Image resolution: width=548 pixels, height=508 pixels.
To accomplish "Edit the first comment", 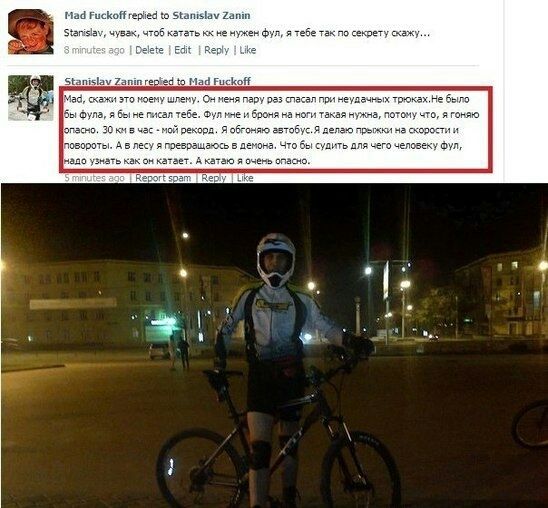I will click(x=182, y=50).
